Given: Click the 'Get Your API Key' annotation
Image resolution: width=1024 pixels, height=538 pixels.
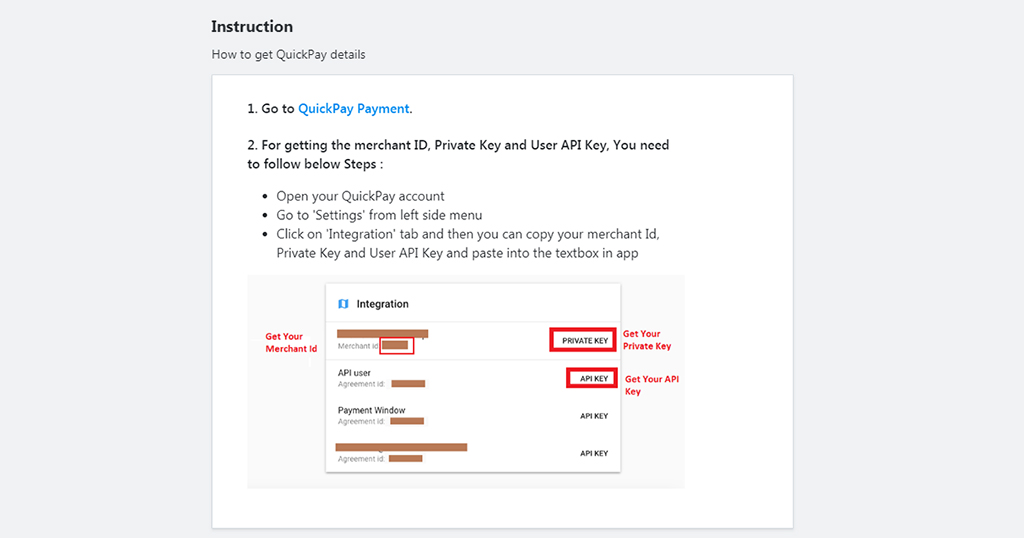Looking at the screenshot, I should pos(651,385).
